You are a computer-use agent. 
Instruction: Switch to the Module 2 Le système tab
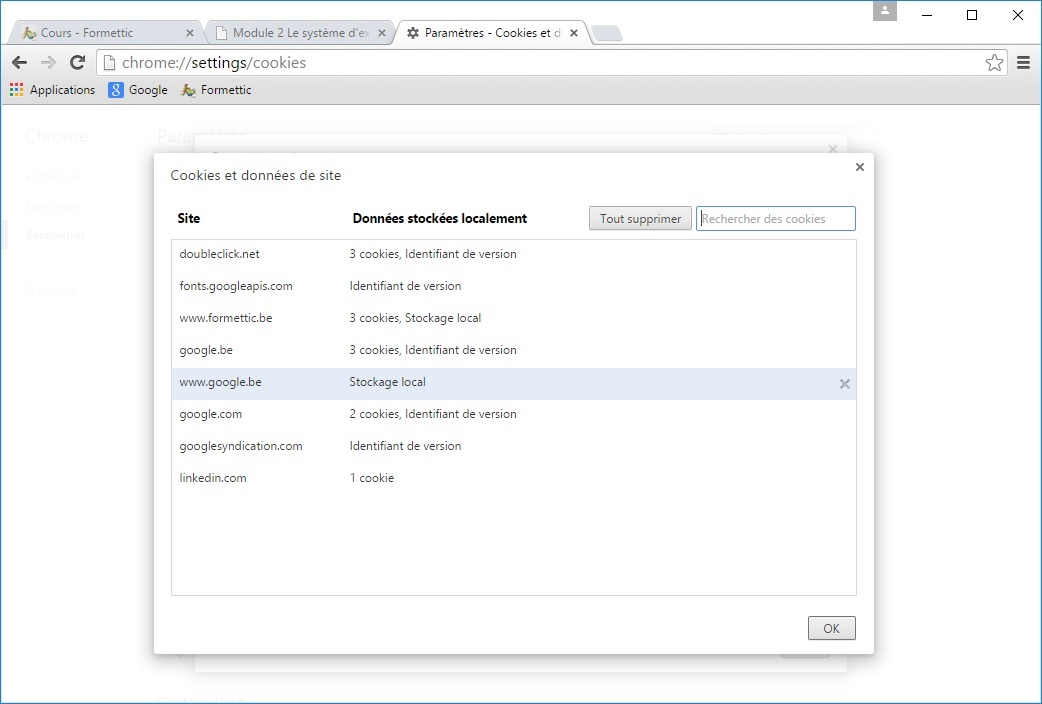click(x=299, y=33)
